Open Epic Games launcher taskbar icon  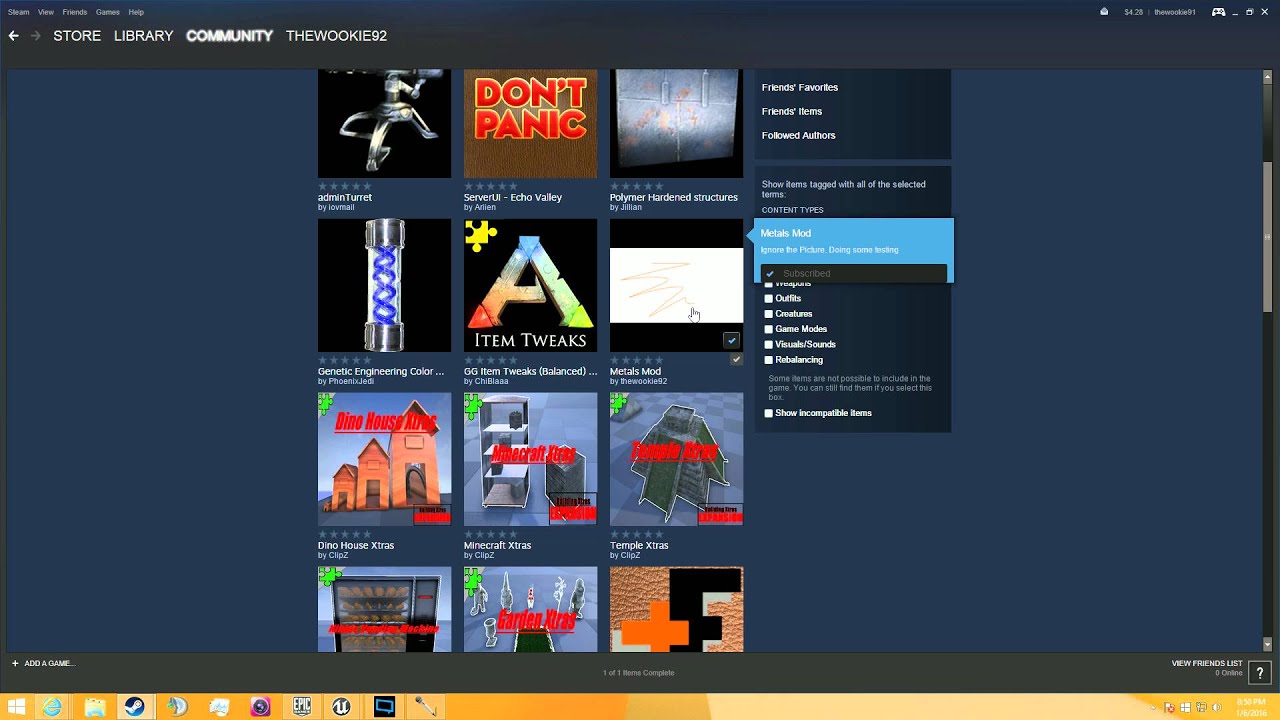(301, 707)
